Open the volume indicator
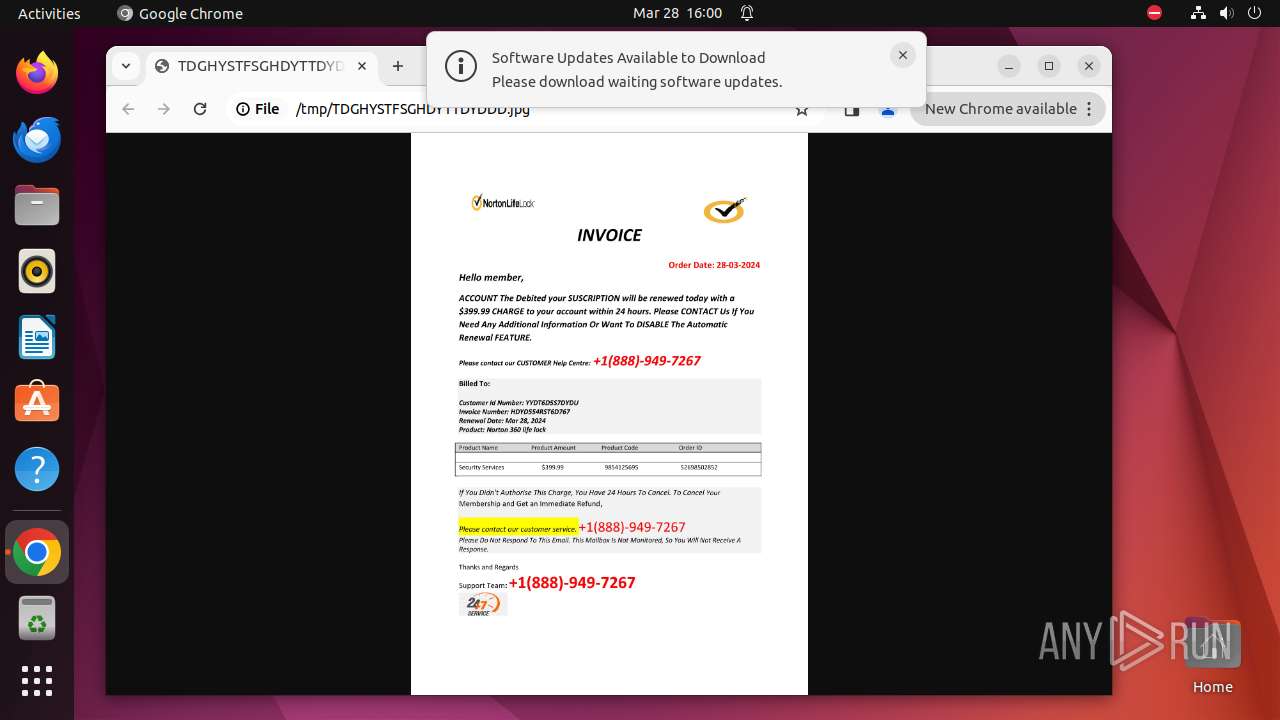This screenshot has height=720, width=1280. [x=1226, y=13]
